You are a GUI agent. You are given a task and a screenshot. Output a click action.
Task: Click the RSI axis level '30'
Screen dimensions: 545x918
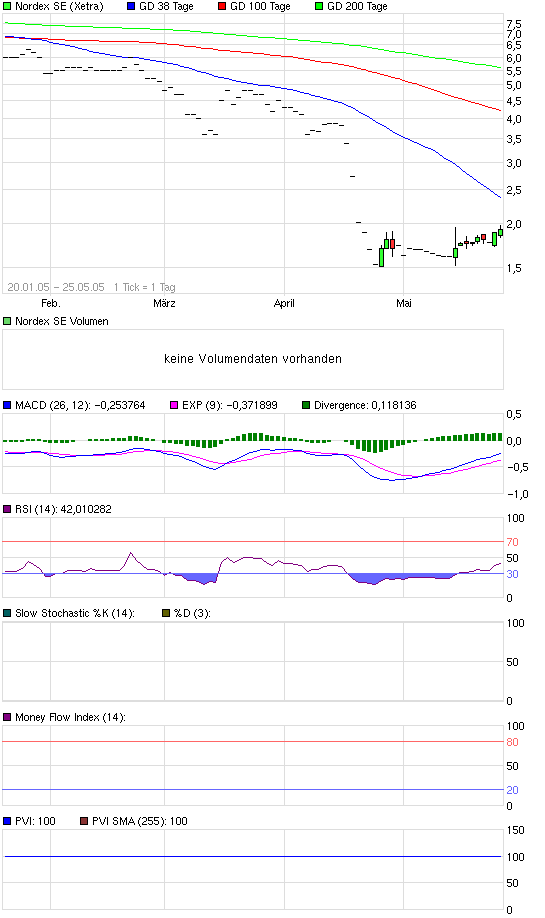(512, 574)
